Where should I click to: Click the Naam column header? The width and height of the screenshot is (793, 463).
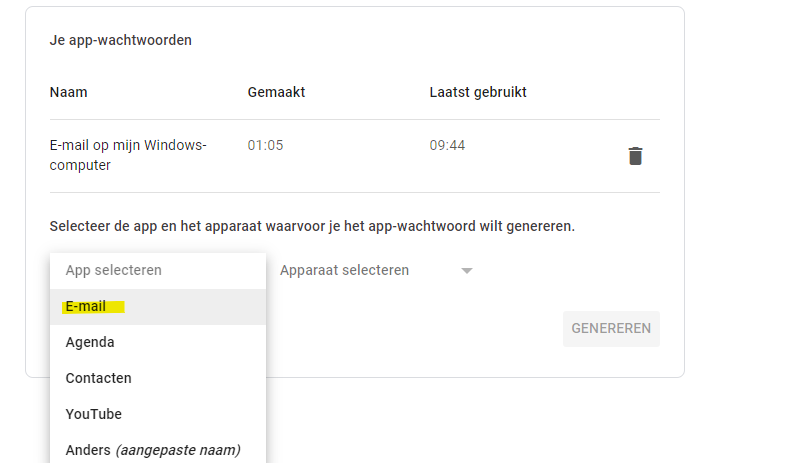click(x=69, y=92)
